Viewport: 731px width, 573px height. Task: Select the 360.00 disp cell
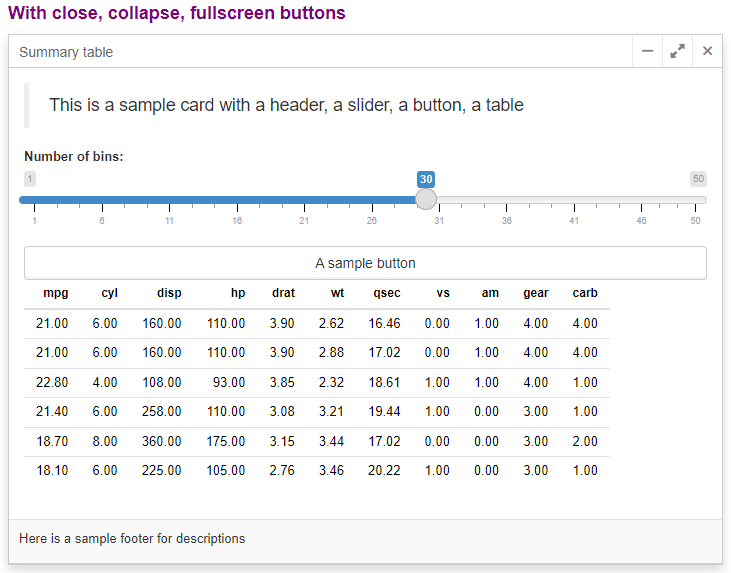(162, 441)
